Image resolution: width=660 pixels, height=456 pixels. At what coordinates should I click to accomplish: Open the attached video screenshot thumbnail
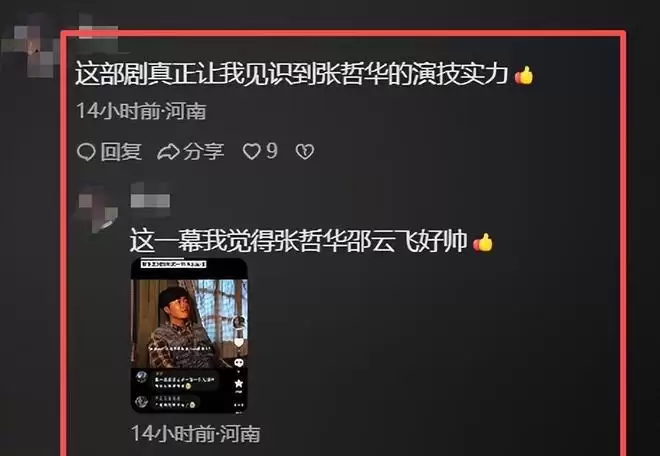(189, 335)
